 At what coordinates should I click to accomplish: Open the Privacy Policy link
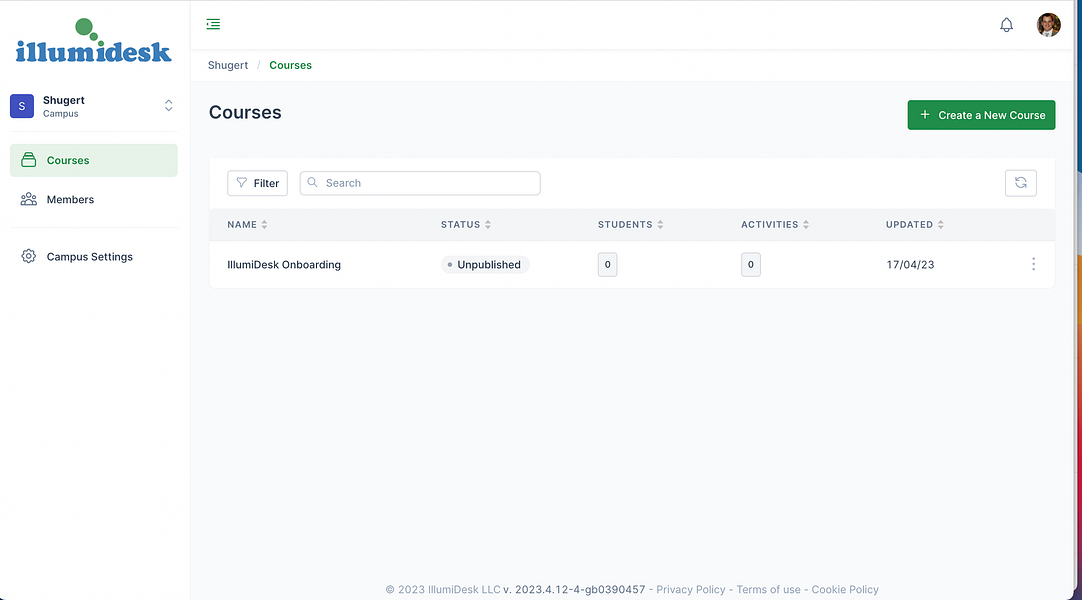click(691, 590)
